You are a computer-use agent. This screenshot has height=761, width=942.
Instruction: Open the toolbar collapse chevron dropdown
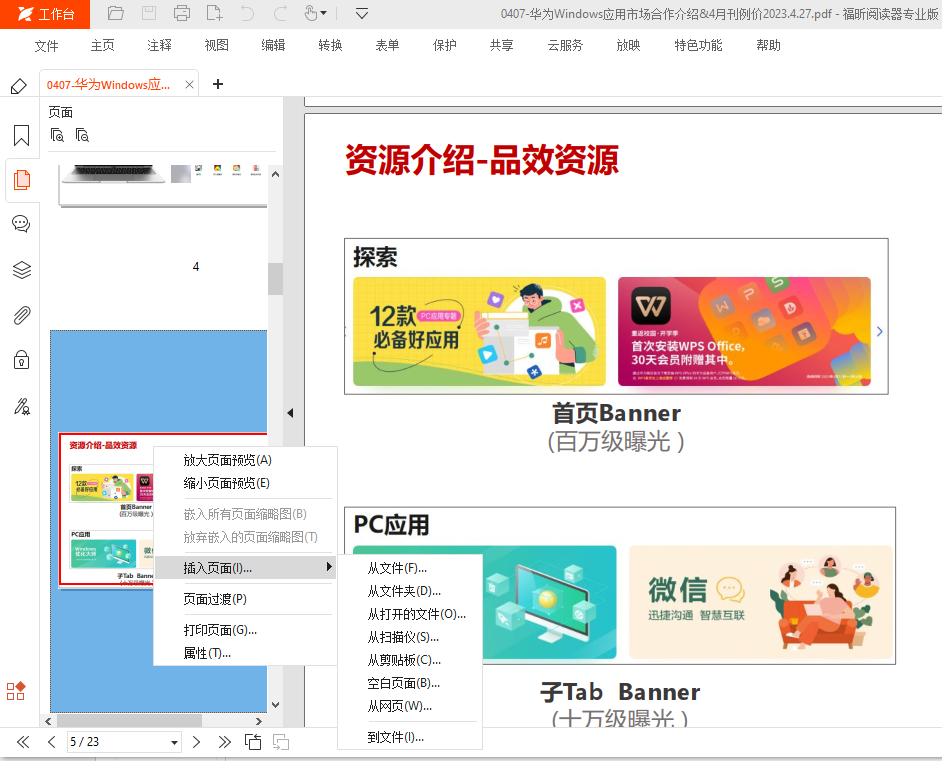pyautogui.click(x=361, y=14)
